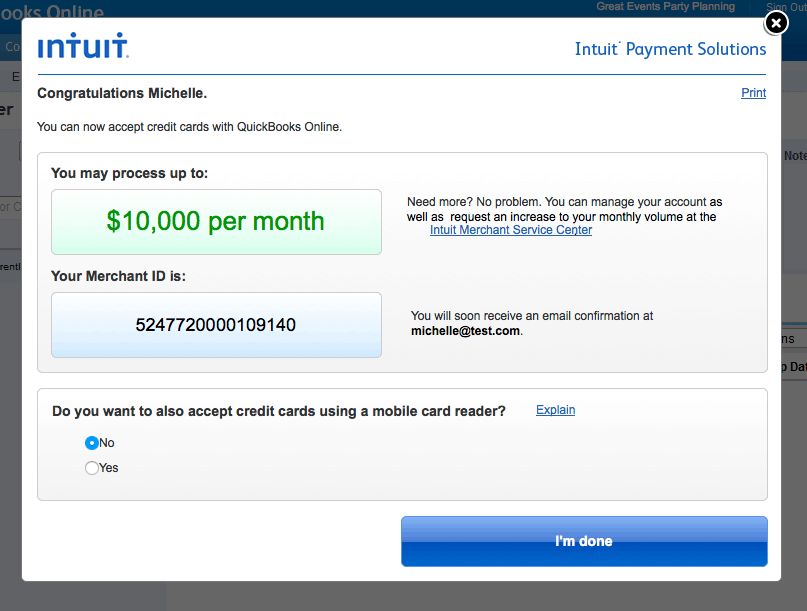
Task: Click the Sign Out link in background page
Action: click(786, 7)
